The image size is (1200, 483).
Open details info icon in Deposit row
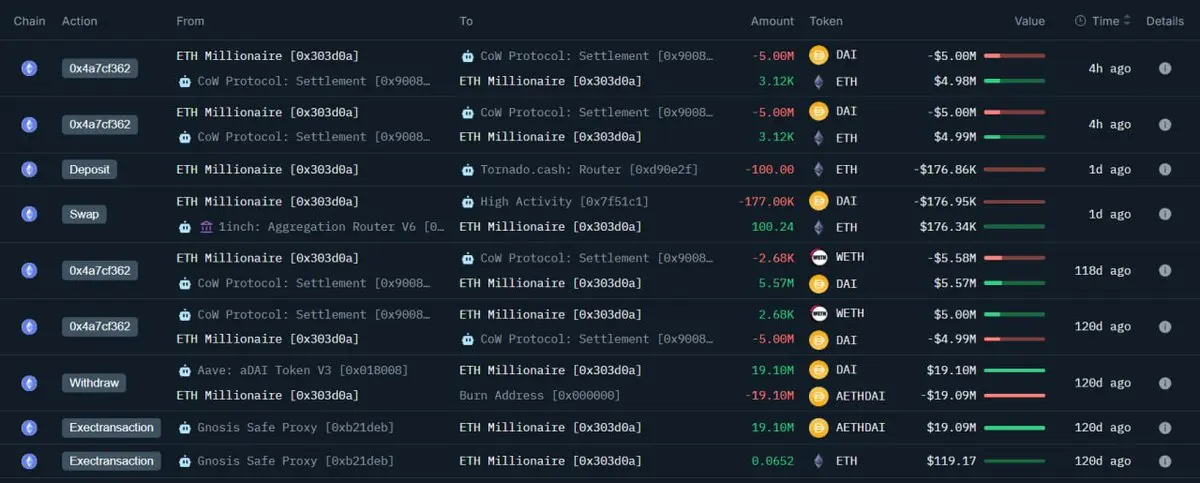point(1165,170)
